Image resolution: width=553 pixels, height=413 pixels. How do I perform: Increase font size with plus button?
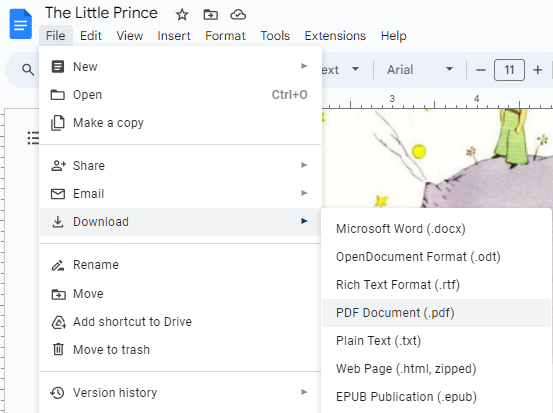pos(537,70)
